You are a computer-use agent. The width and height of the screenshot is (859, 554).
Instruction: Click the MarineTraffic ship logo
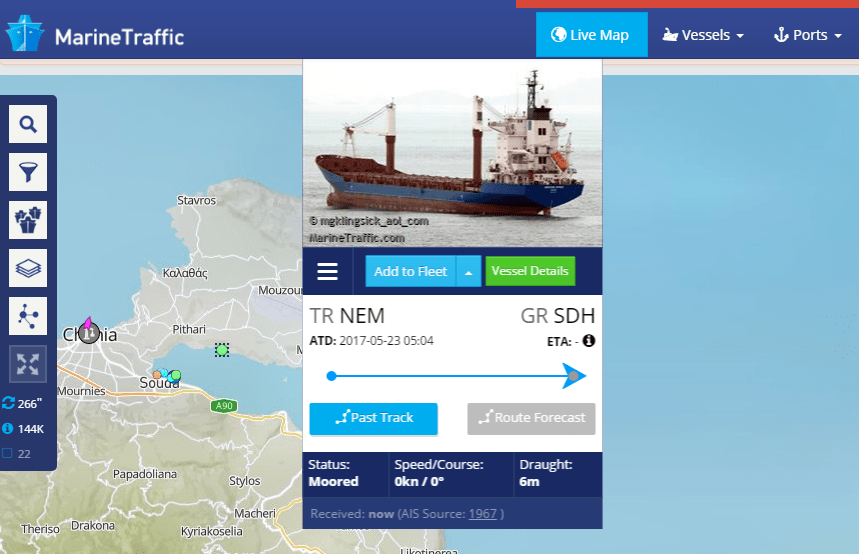25,34
